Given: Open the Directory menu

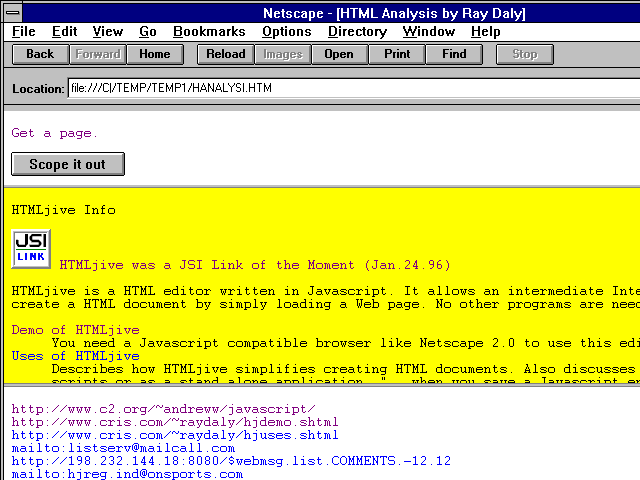Looking at the screenshot, I should coord(358,32).
